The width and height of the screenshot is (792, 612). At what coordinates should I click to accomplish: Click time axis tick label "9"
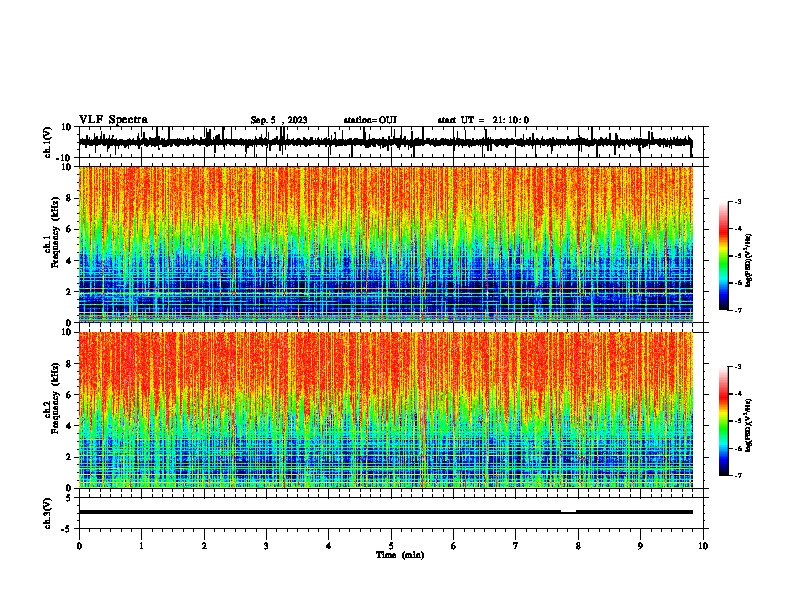click(640, 546)
